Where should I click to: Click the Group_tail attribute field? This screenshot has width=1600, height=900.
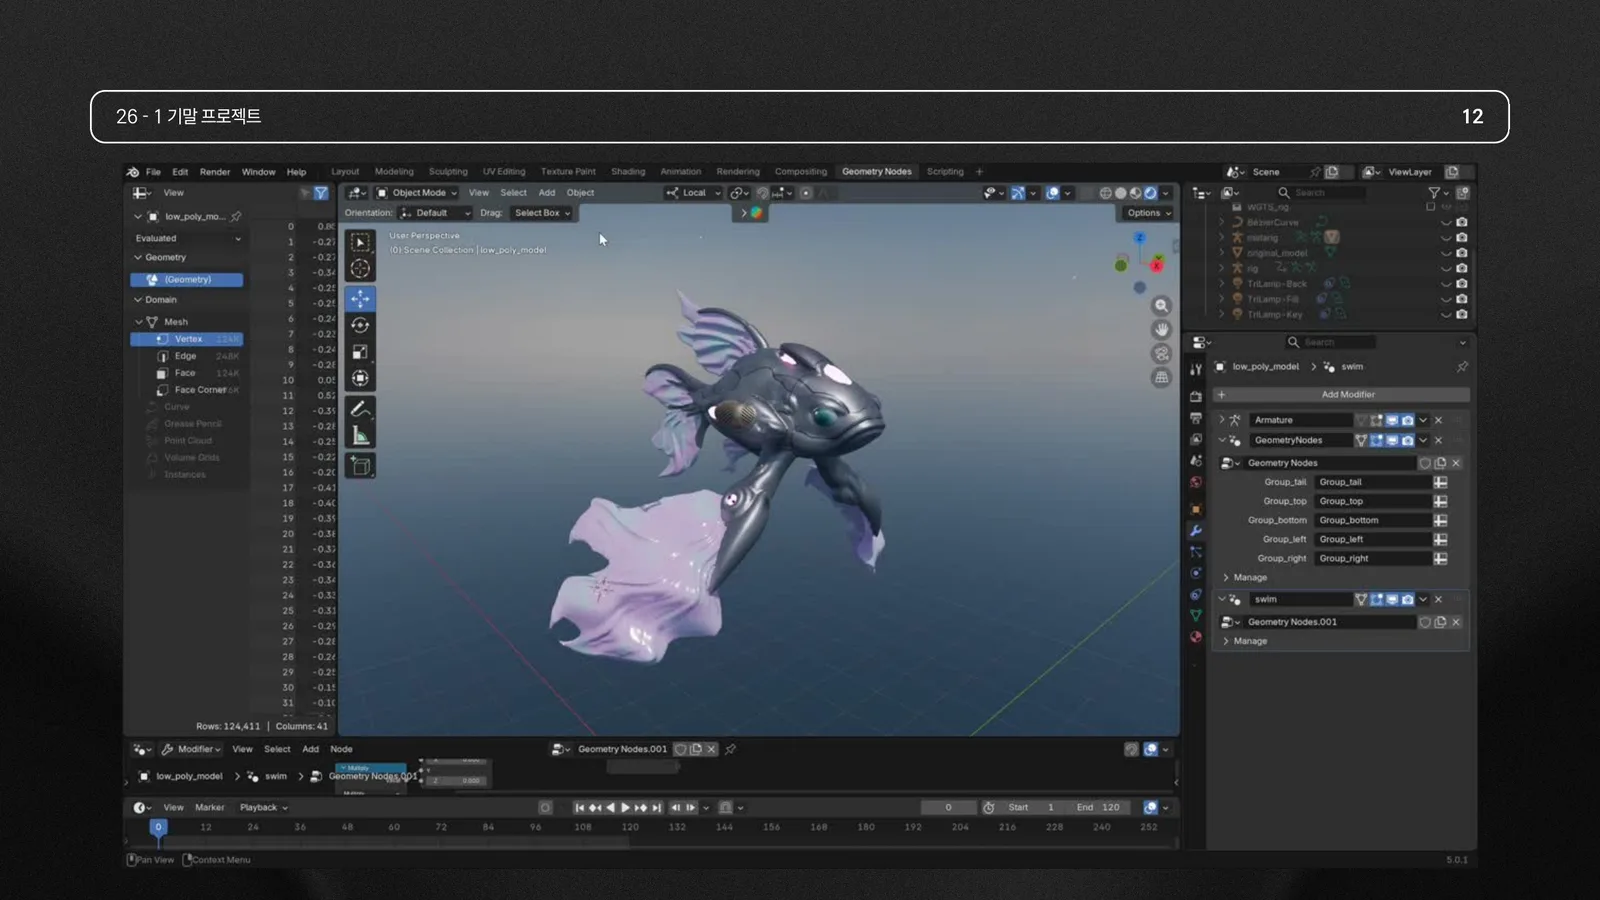(x=1375, y=482)
